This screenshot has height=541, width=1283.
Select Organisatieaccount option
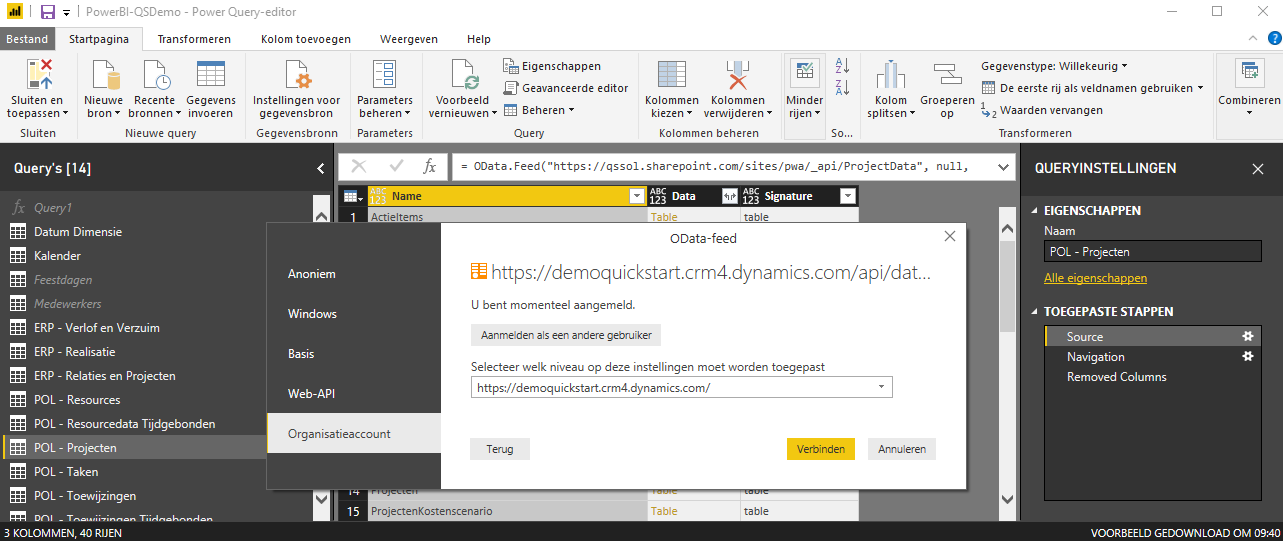354,433
